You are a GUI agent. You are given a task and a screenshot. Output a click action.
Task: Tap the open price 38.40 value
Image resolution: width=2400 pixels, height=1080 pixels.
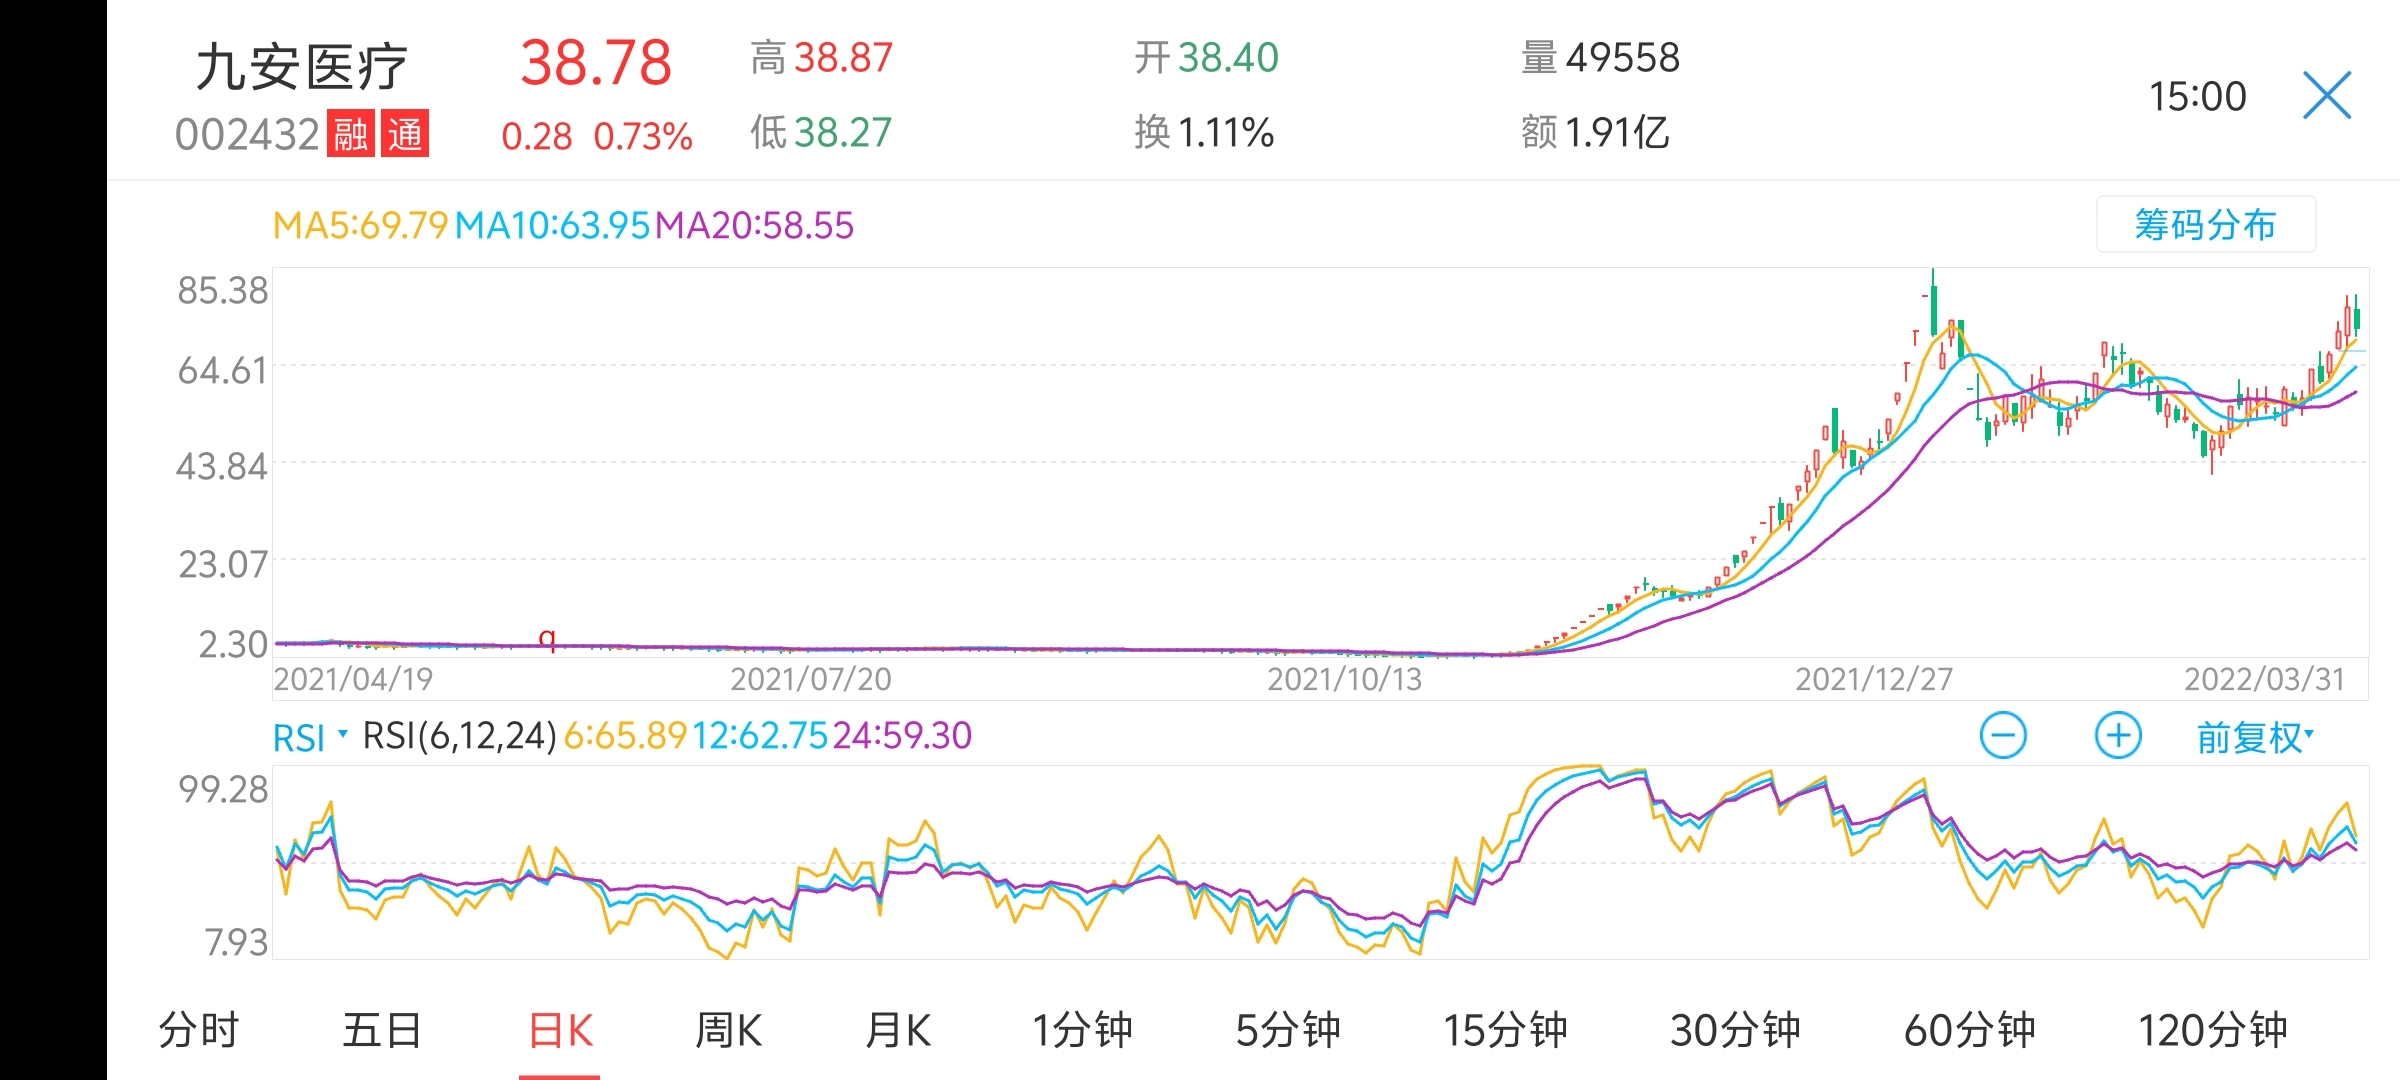pyautogui.click(x=1228, y=58)
